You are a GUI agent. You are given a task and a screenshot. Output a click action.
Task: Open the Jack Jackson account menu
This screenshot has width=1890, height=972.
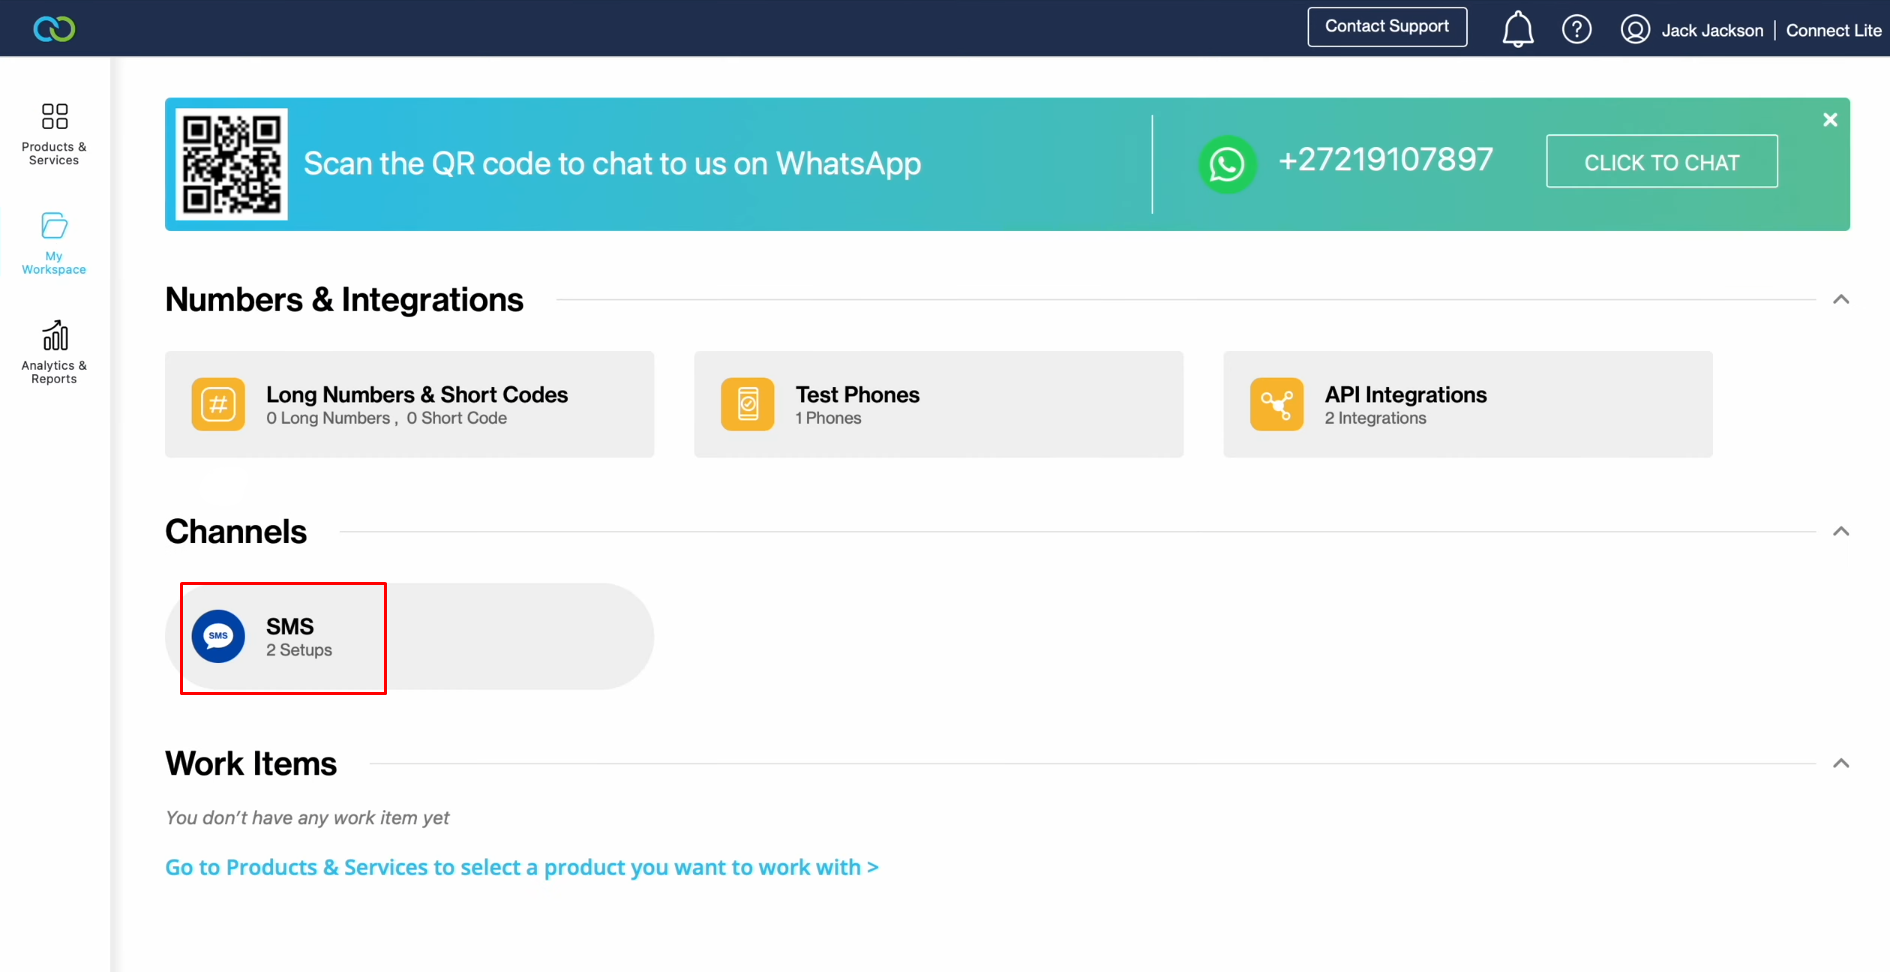[1712, 30]
